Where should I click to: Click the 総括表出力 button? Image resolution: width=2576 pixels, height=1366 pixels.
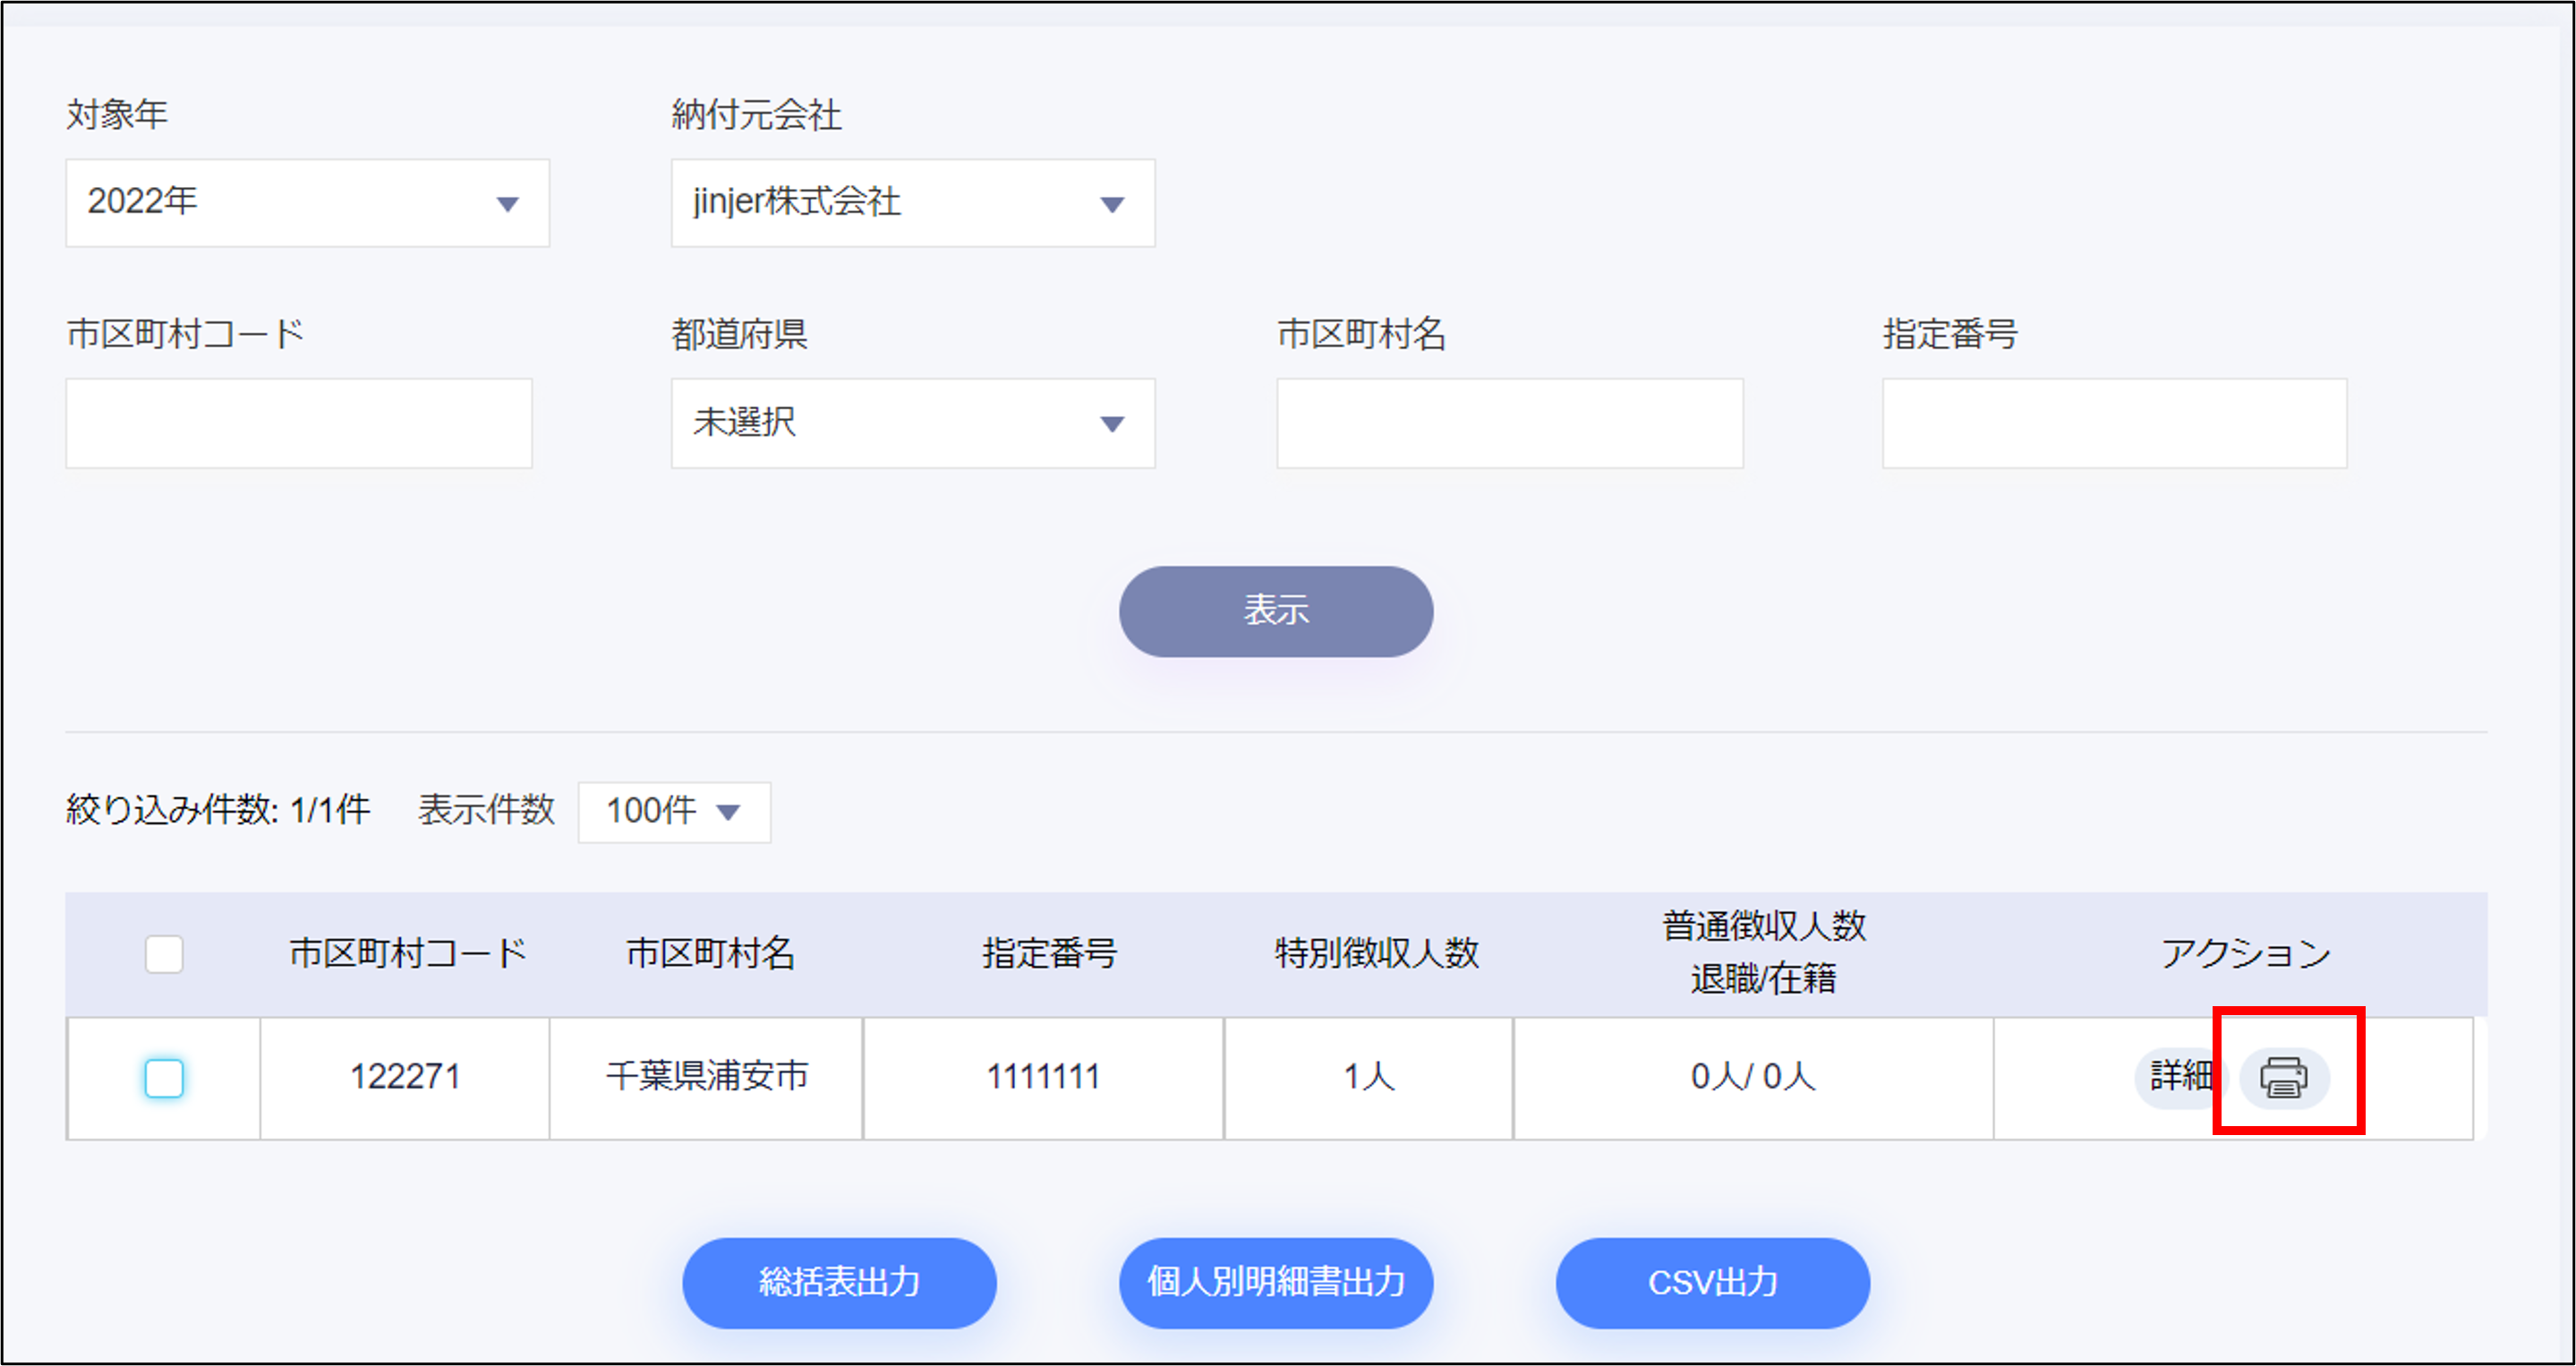coord(839,1282)
